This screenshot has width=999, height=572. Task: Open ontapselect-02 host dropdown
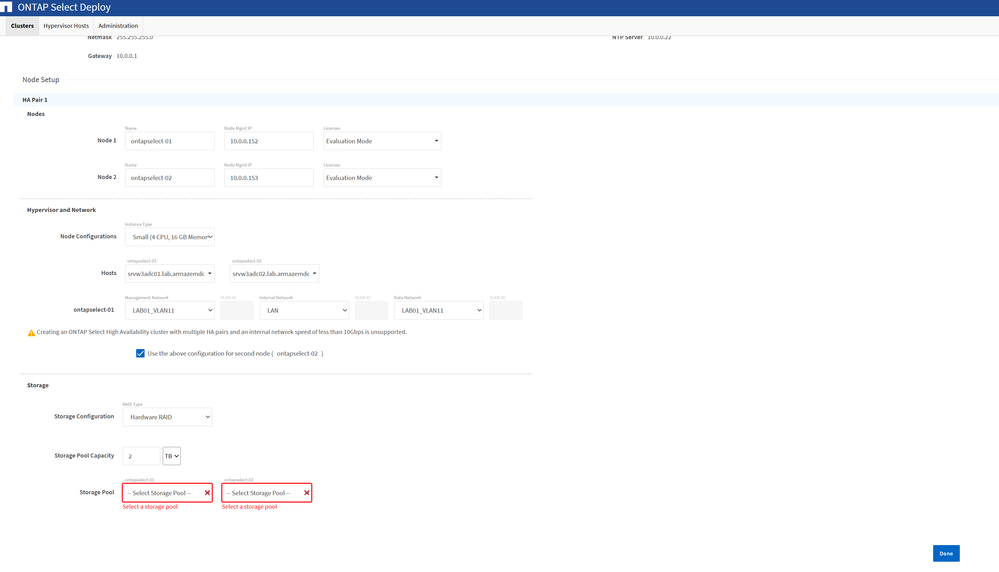274,274
